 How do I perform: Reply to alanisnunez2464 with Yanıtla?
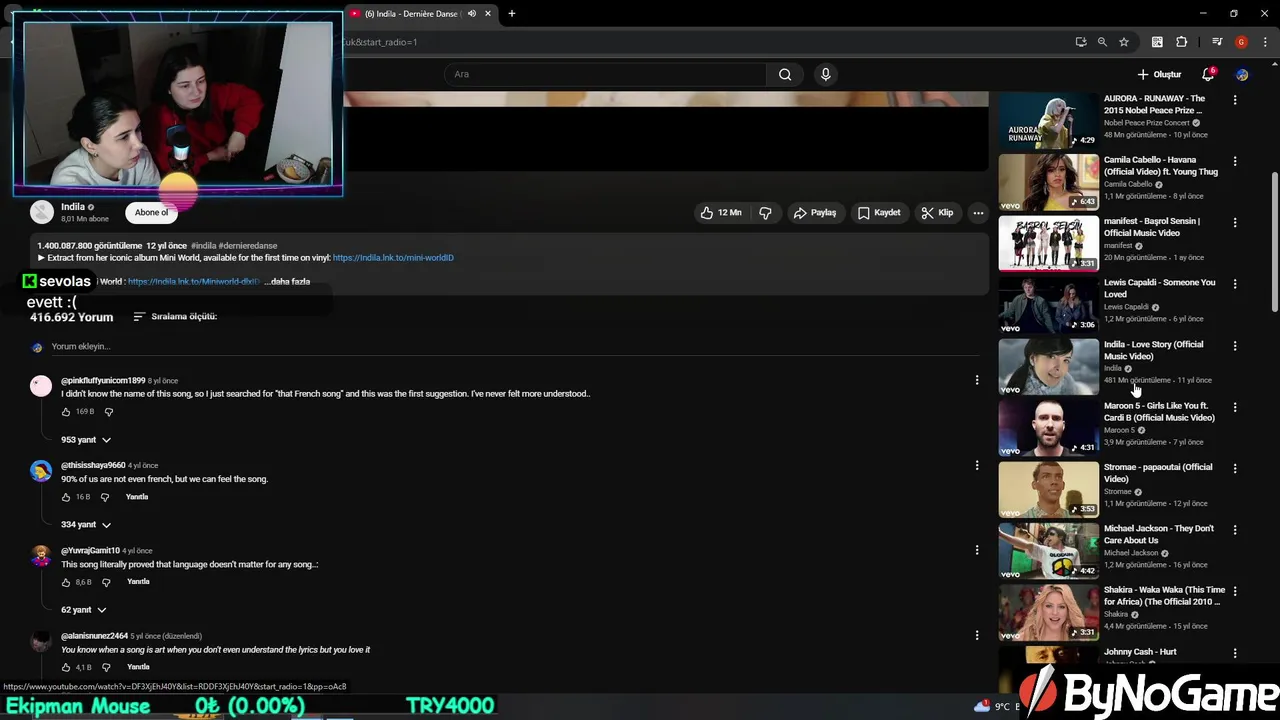[139, 667]
